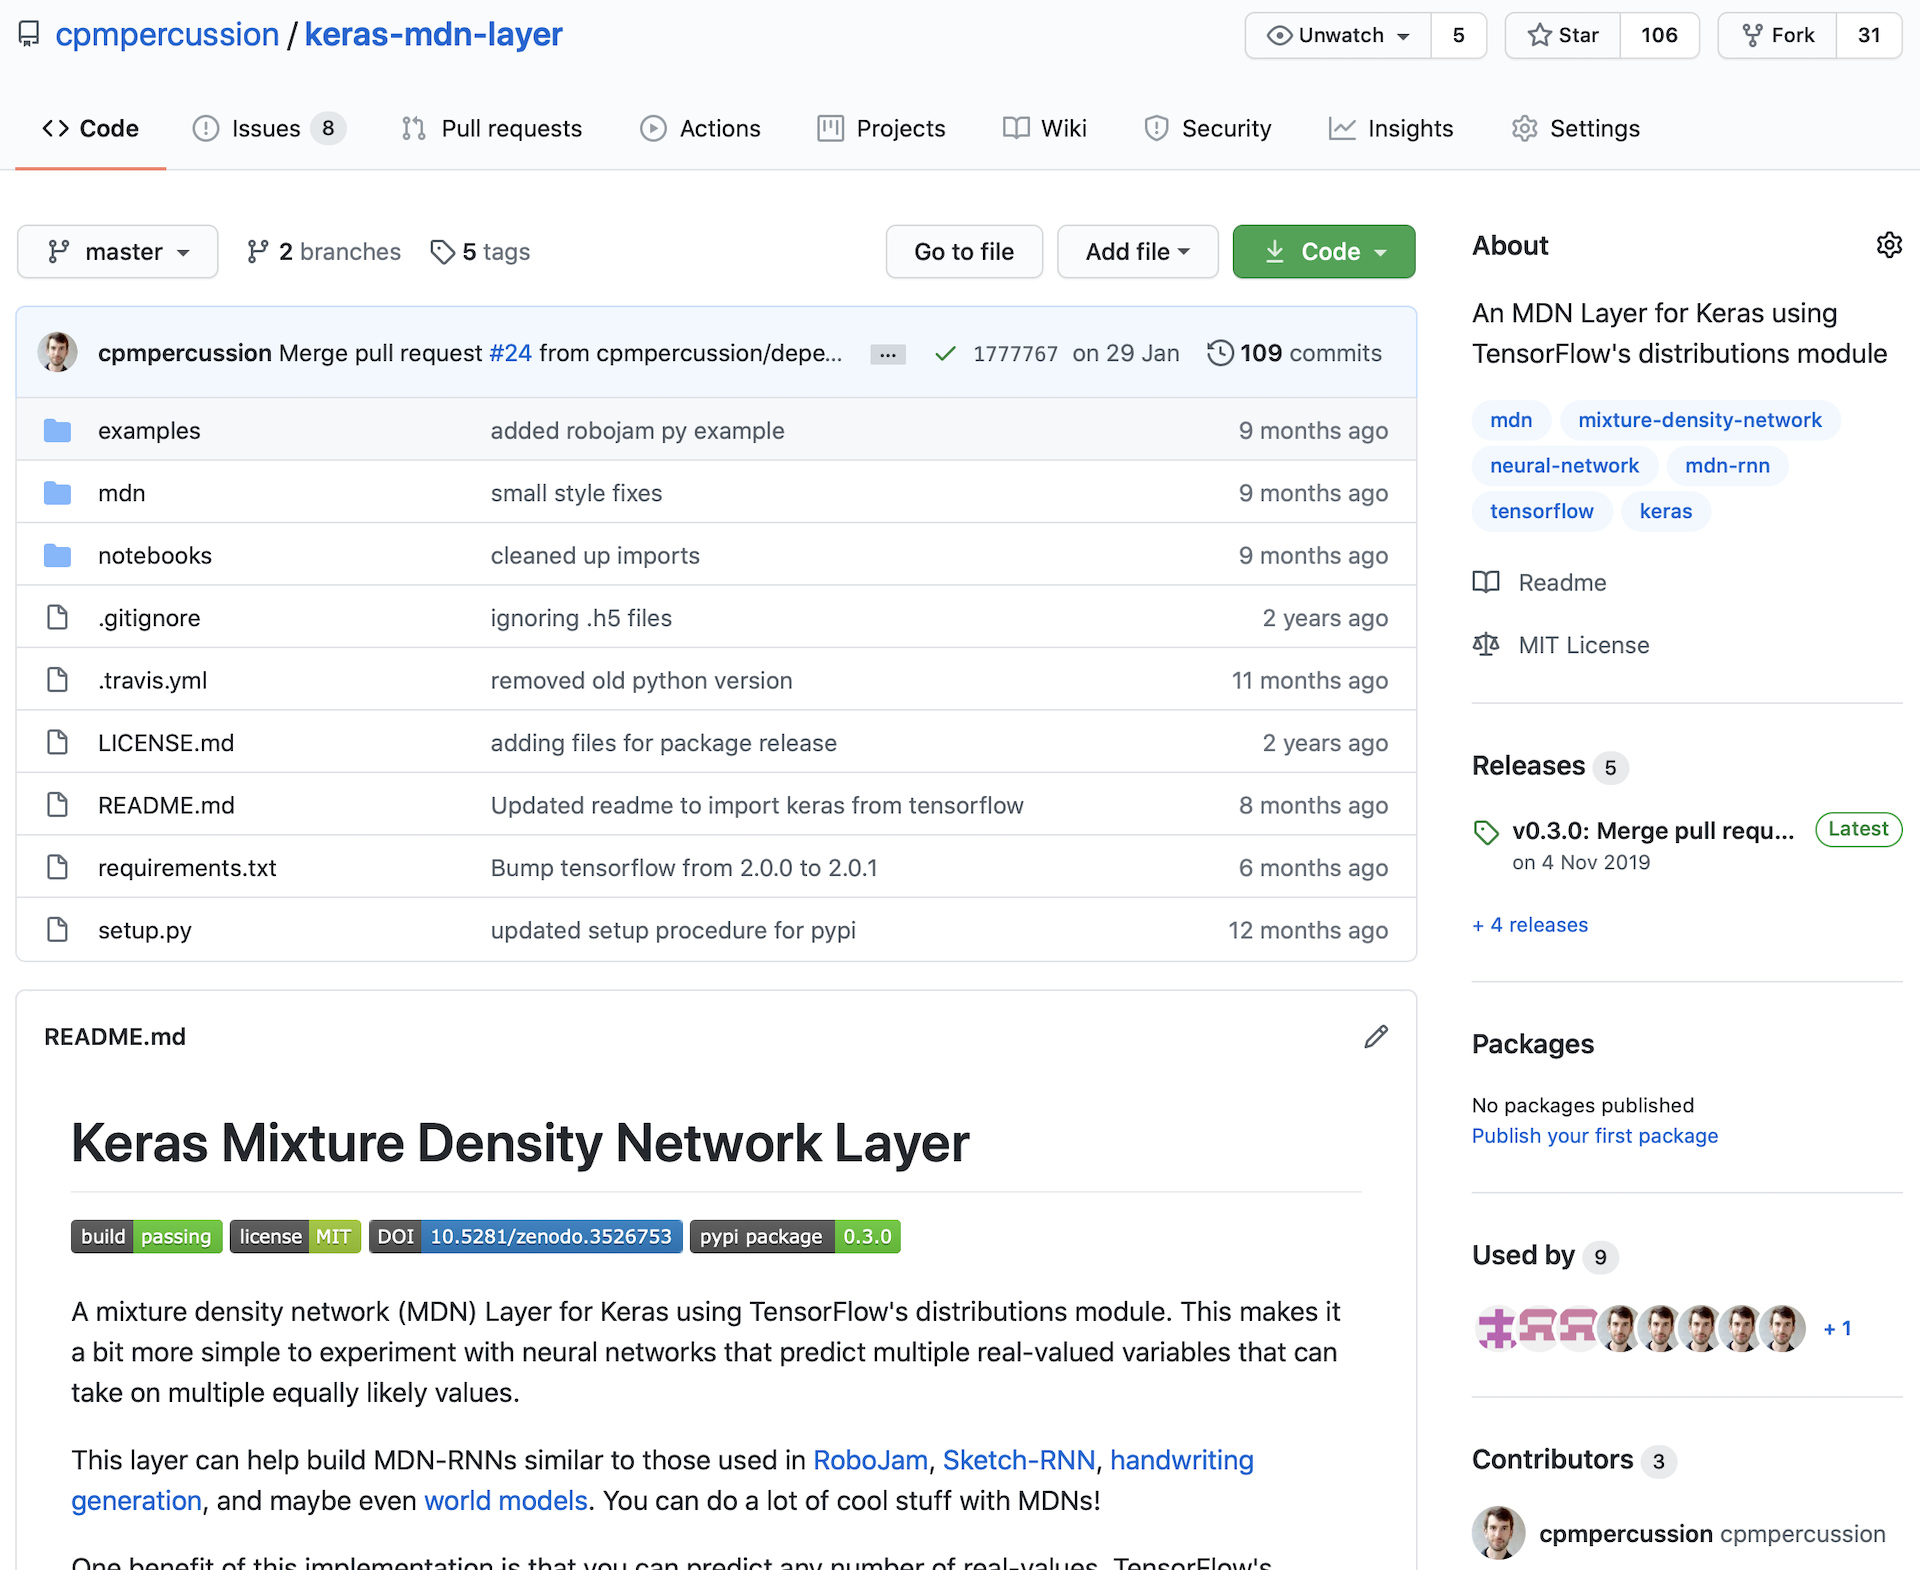Click the mixture-density-network topic tag

(x=1700, y=420)
